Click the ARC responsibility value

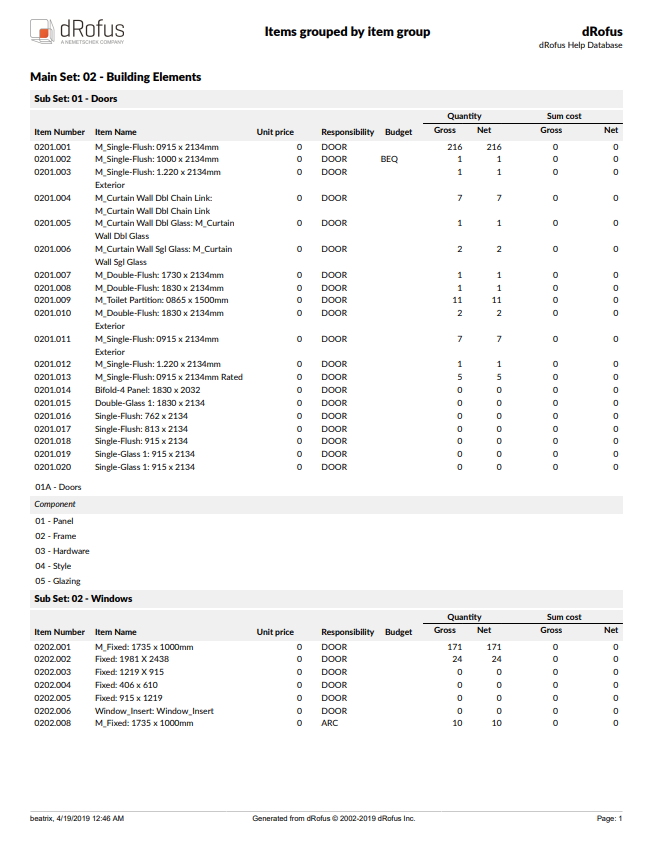(329, 723)
